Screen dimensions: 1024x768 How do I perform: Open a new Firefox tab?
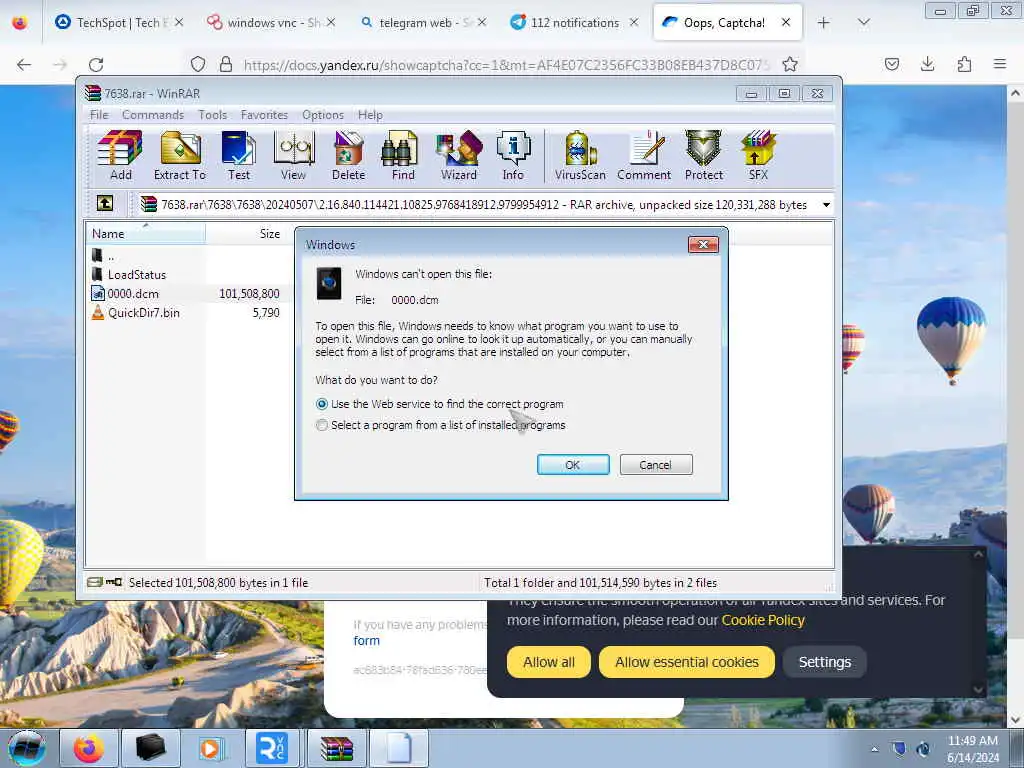(824, 23)
